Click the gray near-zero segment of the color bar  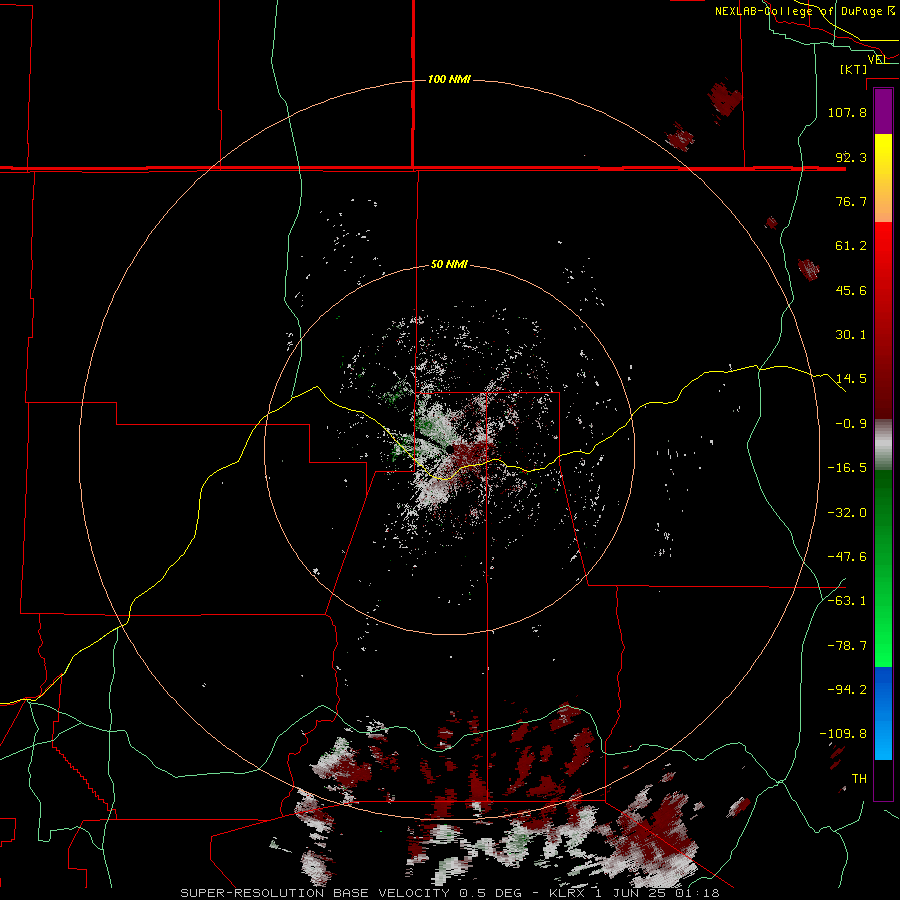click(x=883, y=444)
